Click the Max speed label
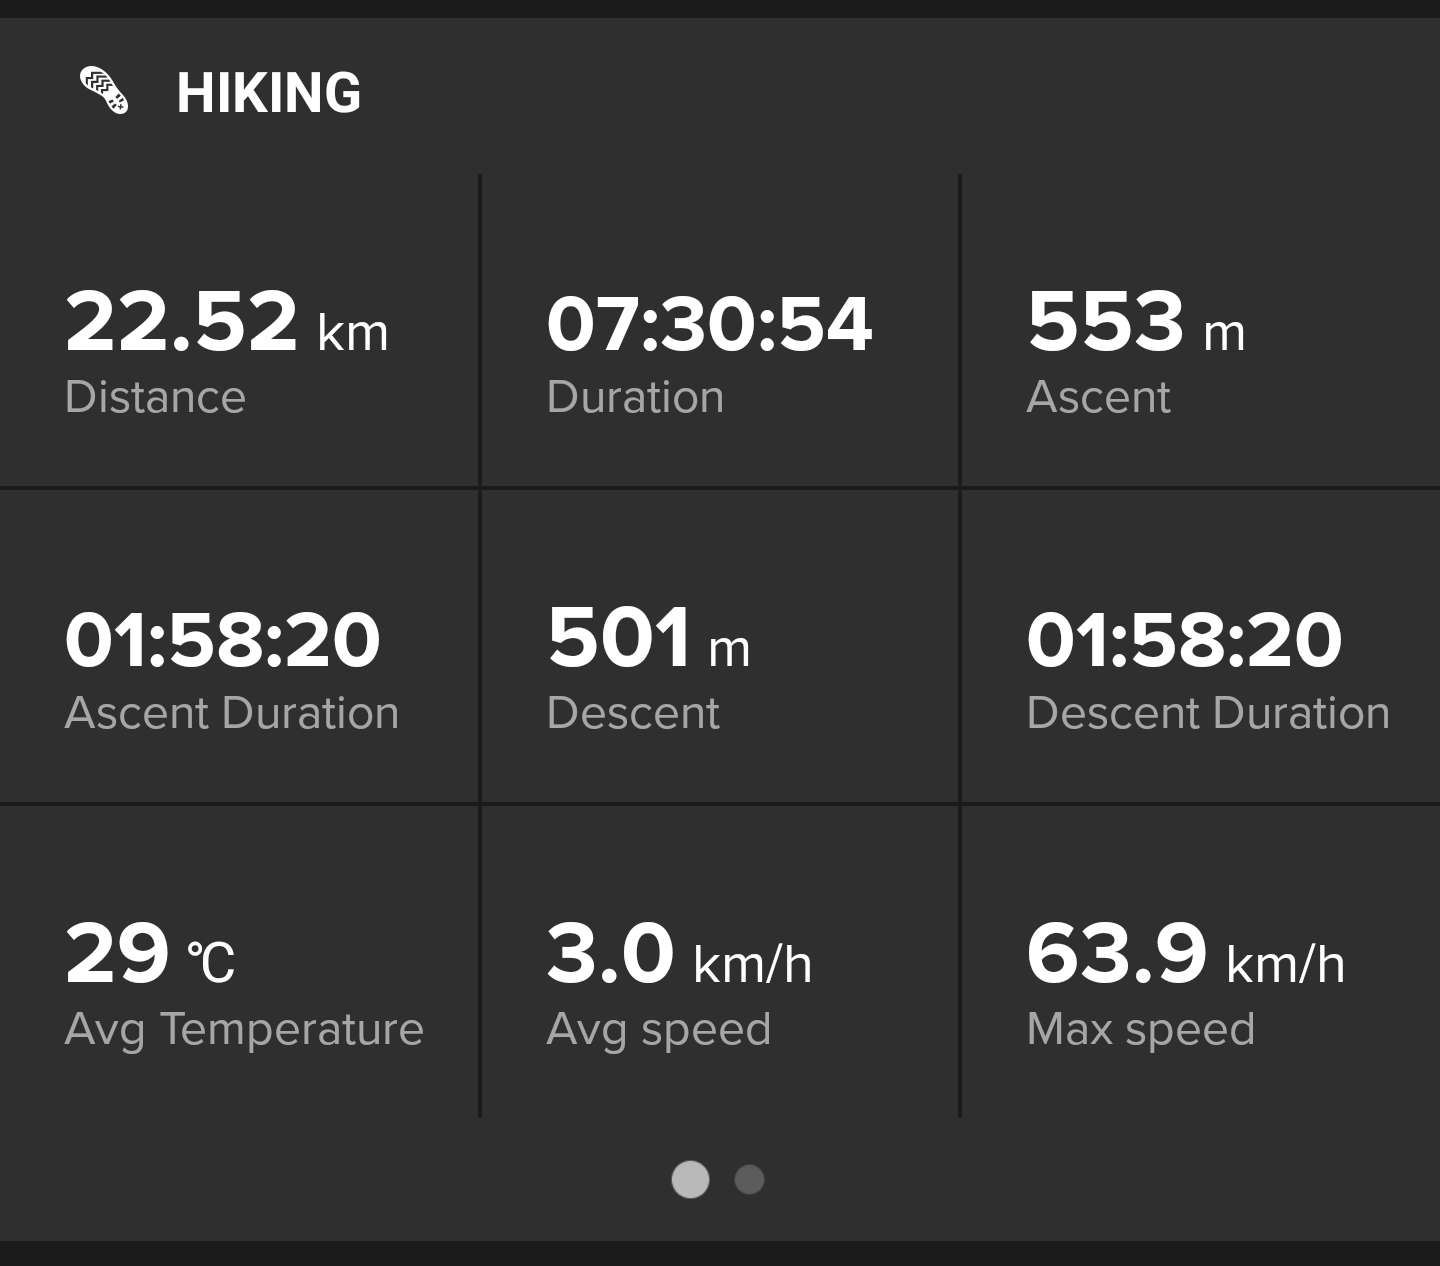The image size is (1440, 1266). tap(1141, 1030)
